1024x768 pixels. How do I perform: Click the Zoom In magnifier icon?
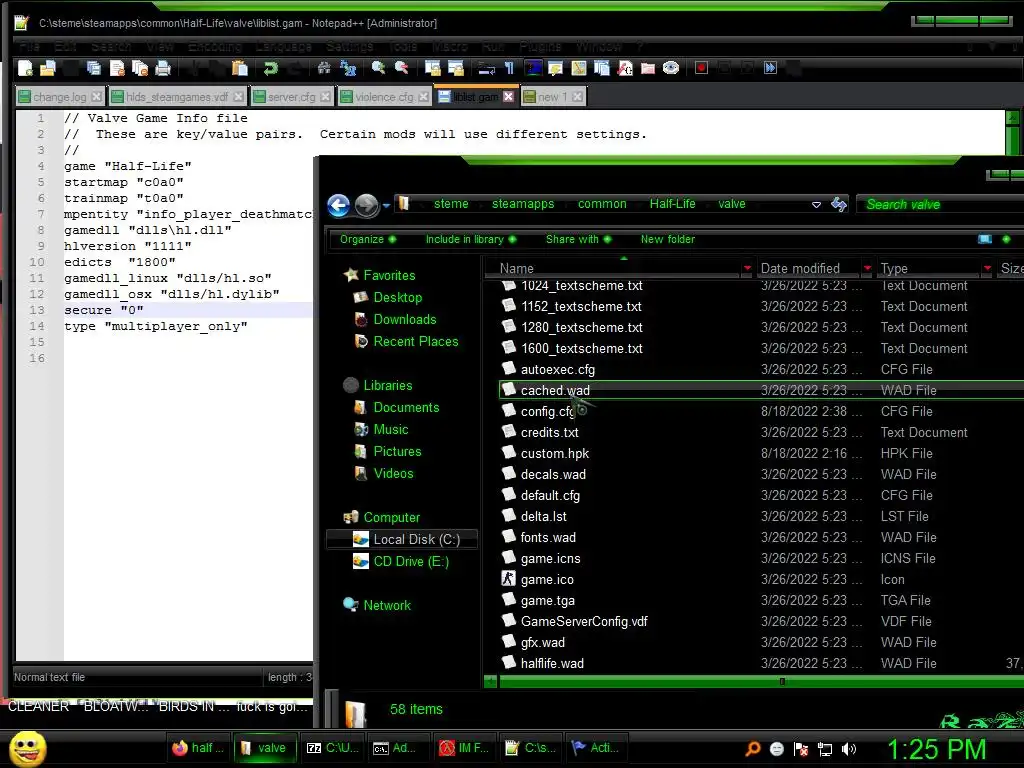[378, 68]
